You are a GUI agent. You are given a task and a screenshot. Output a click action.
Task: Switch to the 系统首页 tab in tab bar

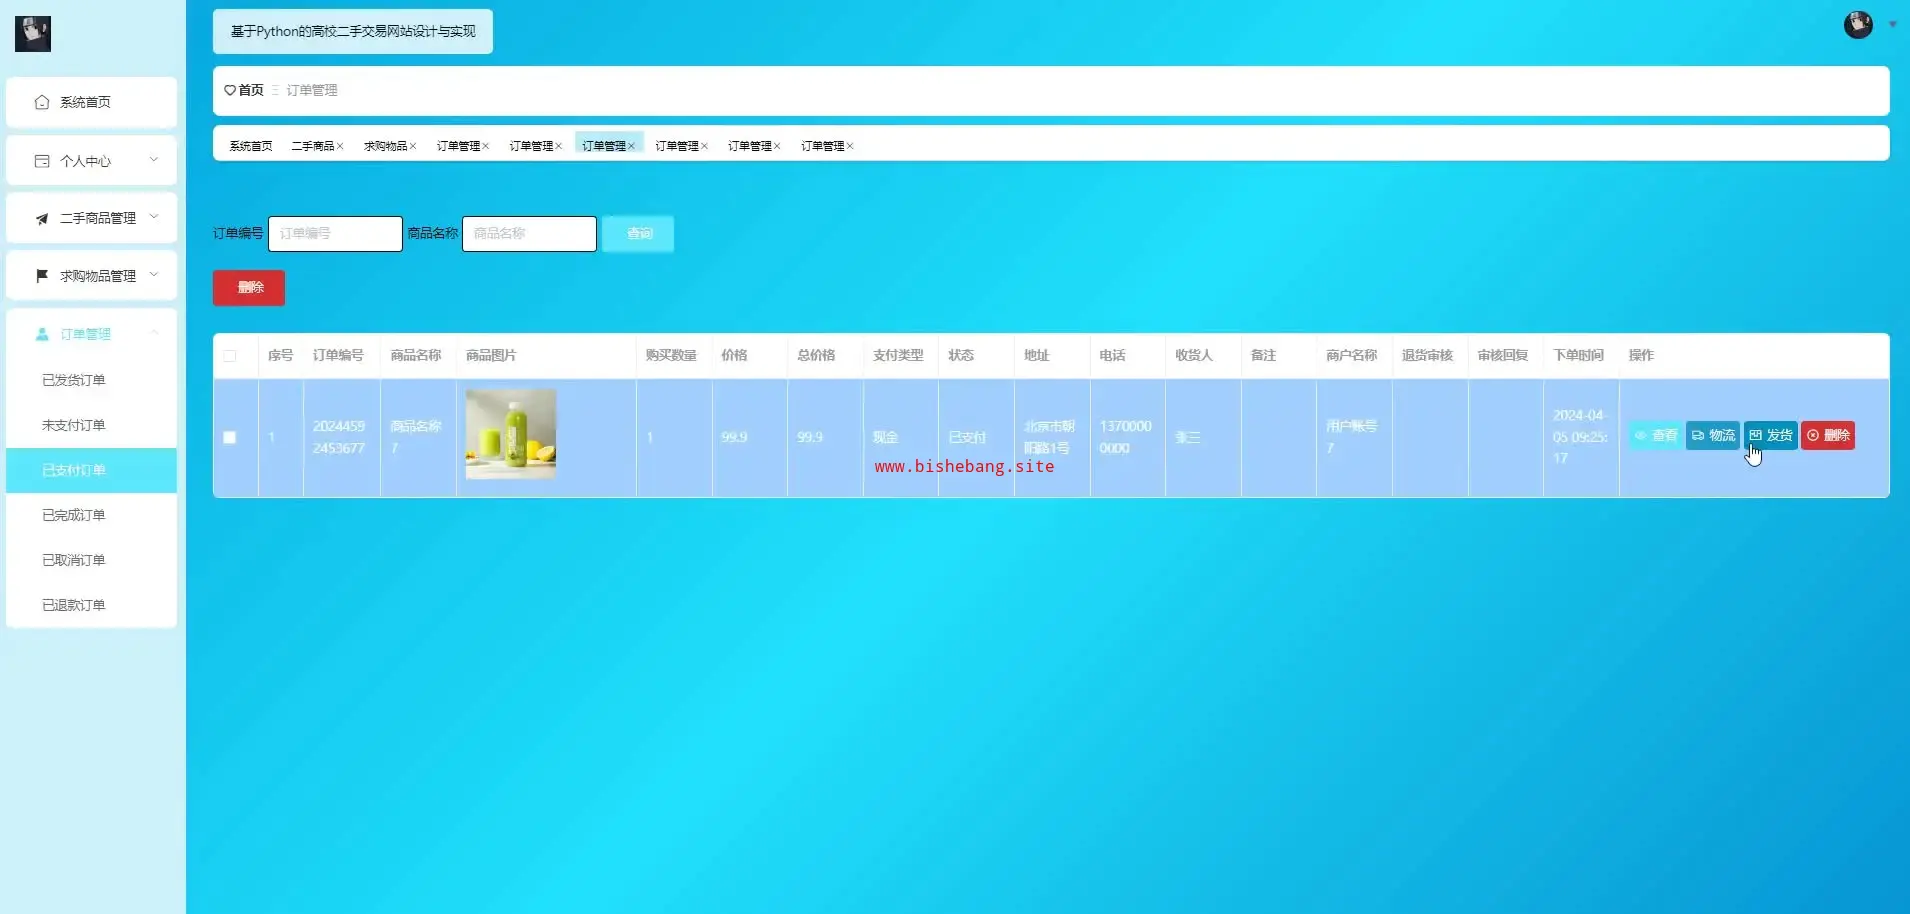[250, 146]
